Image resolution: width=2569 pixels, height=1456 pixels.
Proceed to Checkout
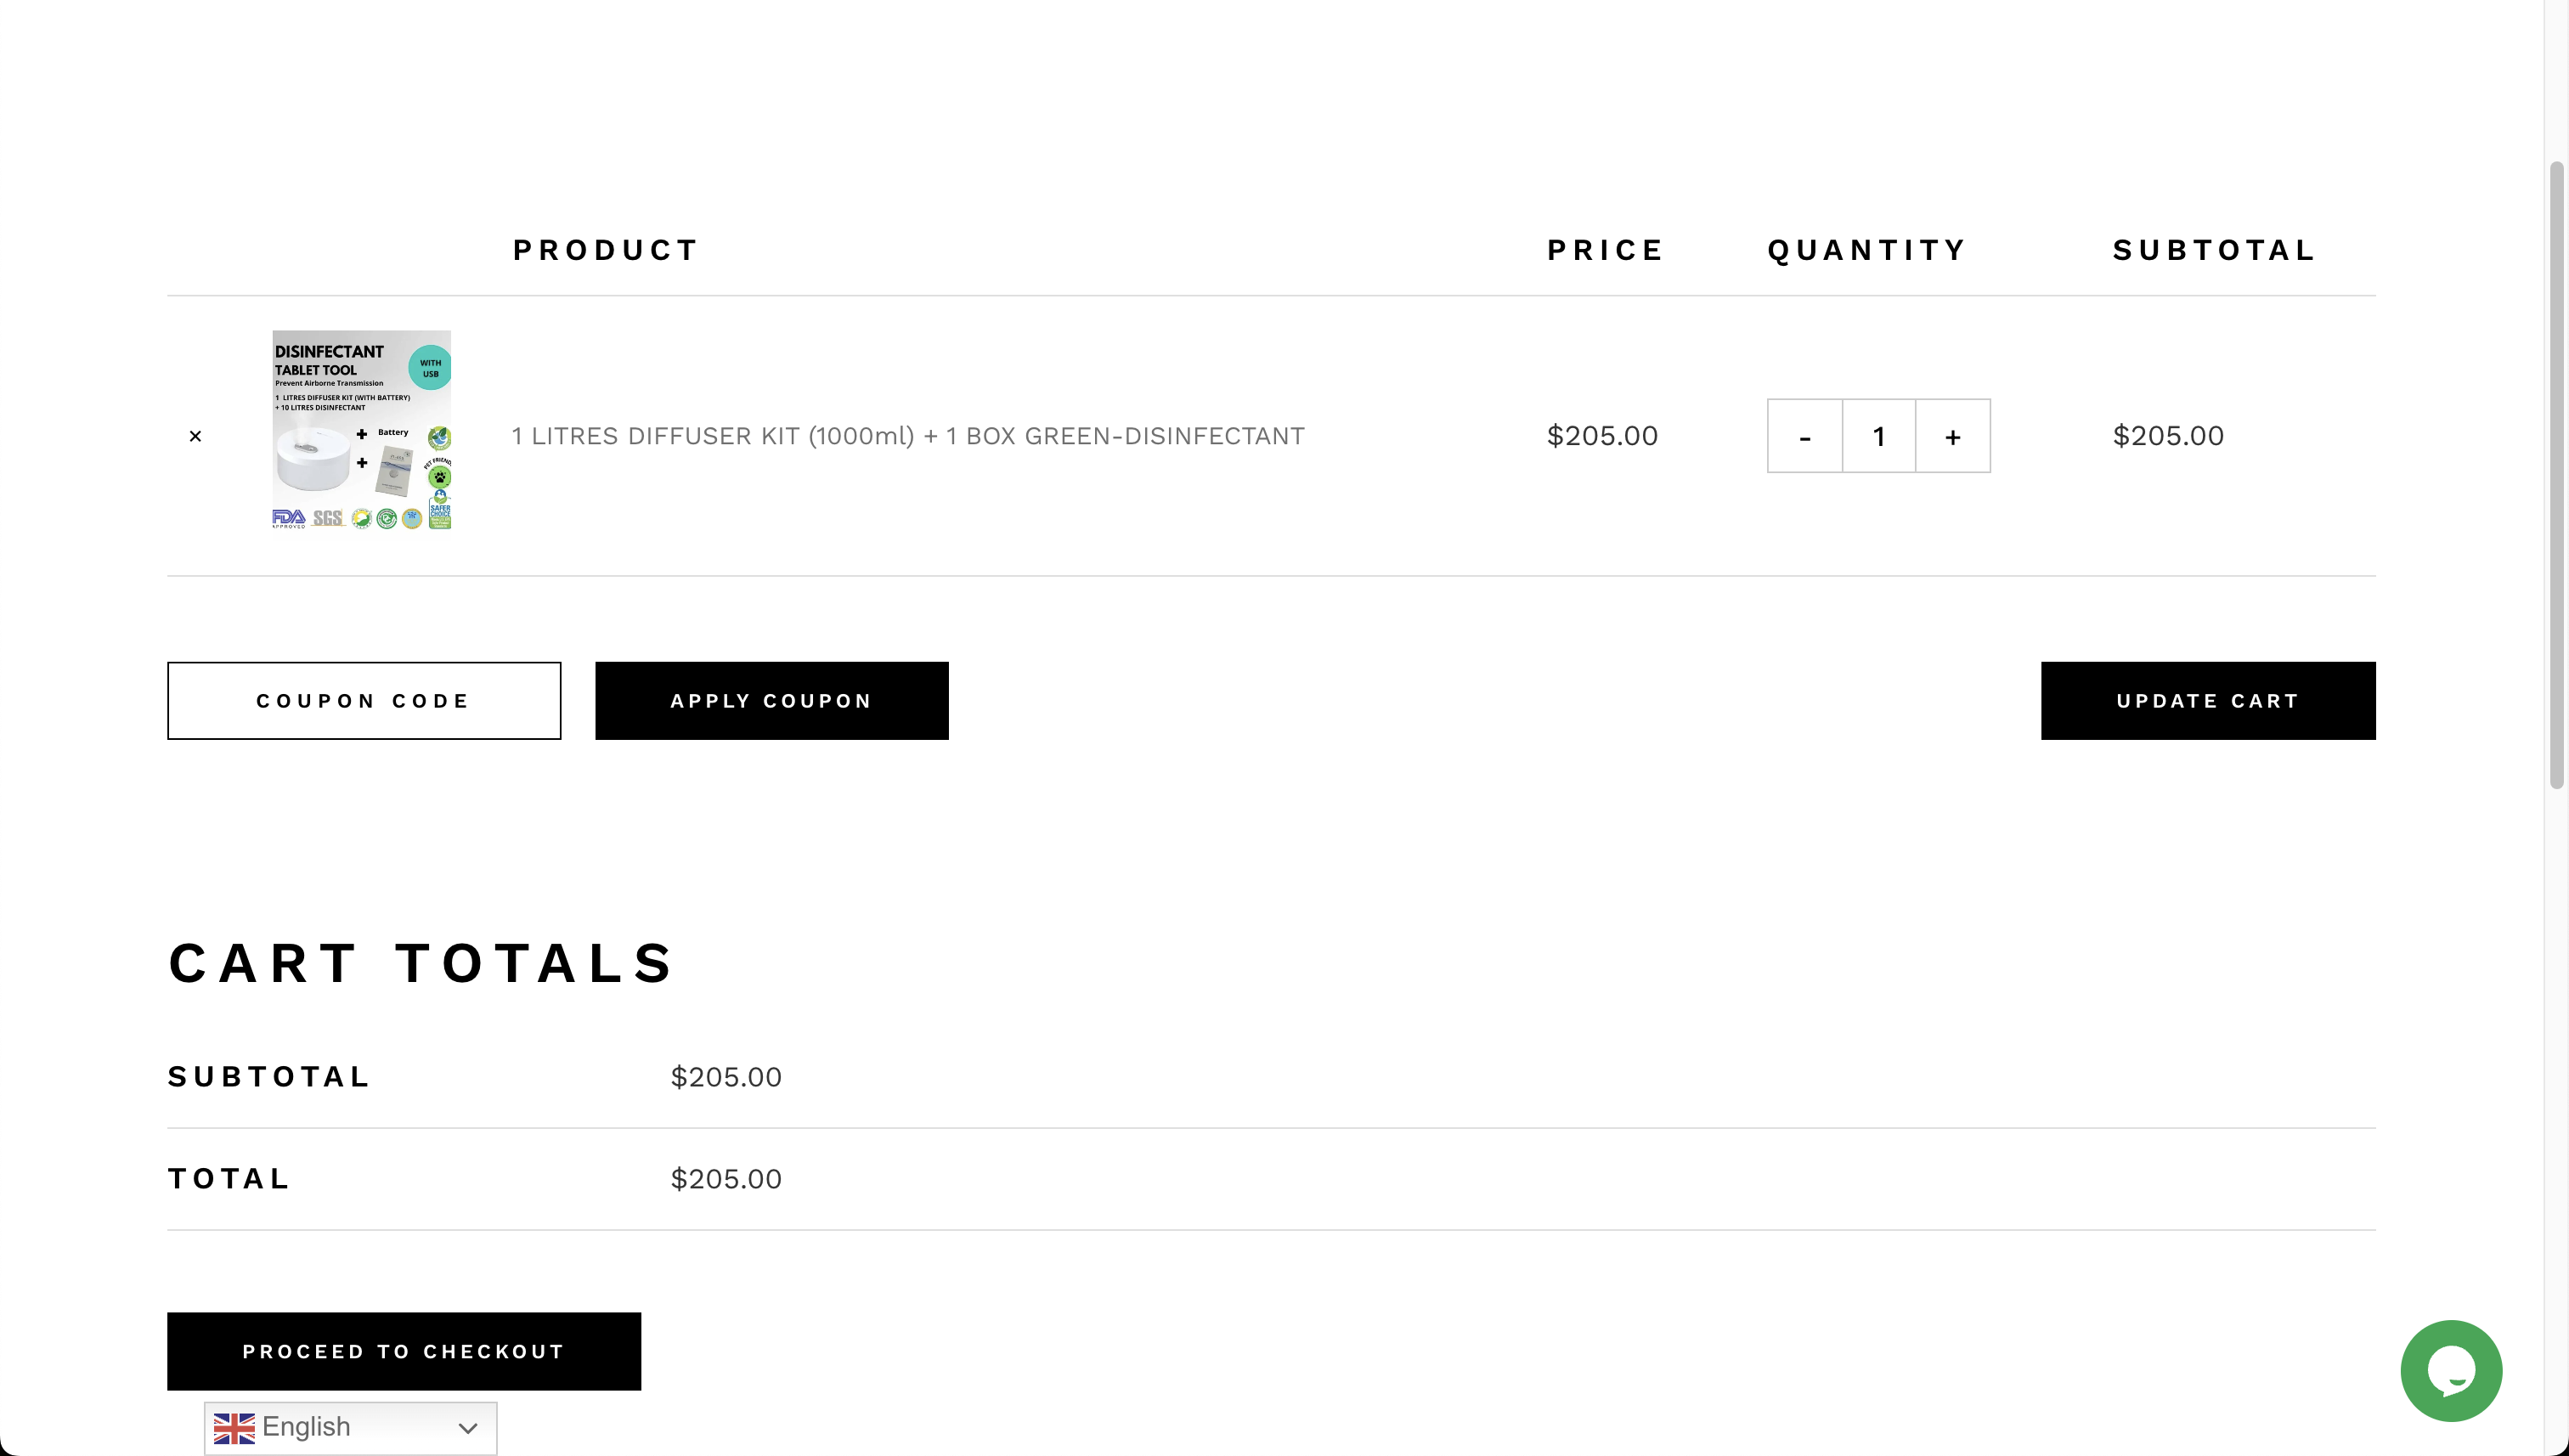coord(403,1351)
